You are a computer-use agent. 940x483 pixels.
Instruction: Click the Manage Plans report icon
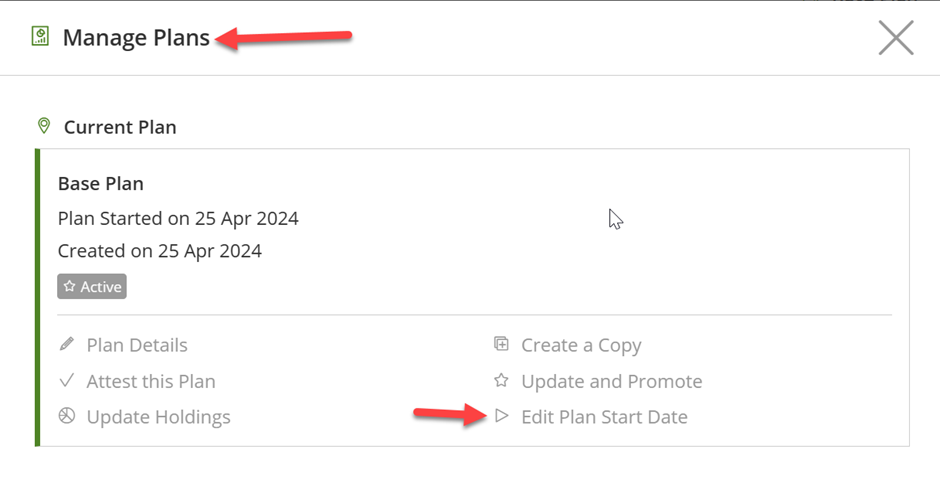point(40,36)
